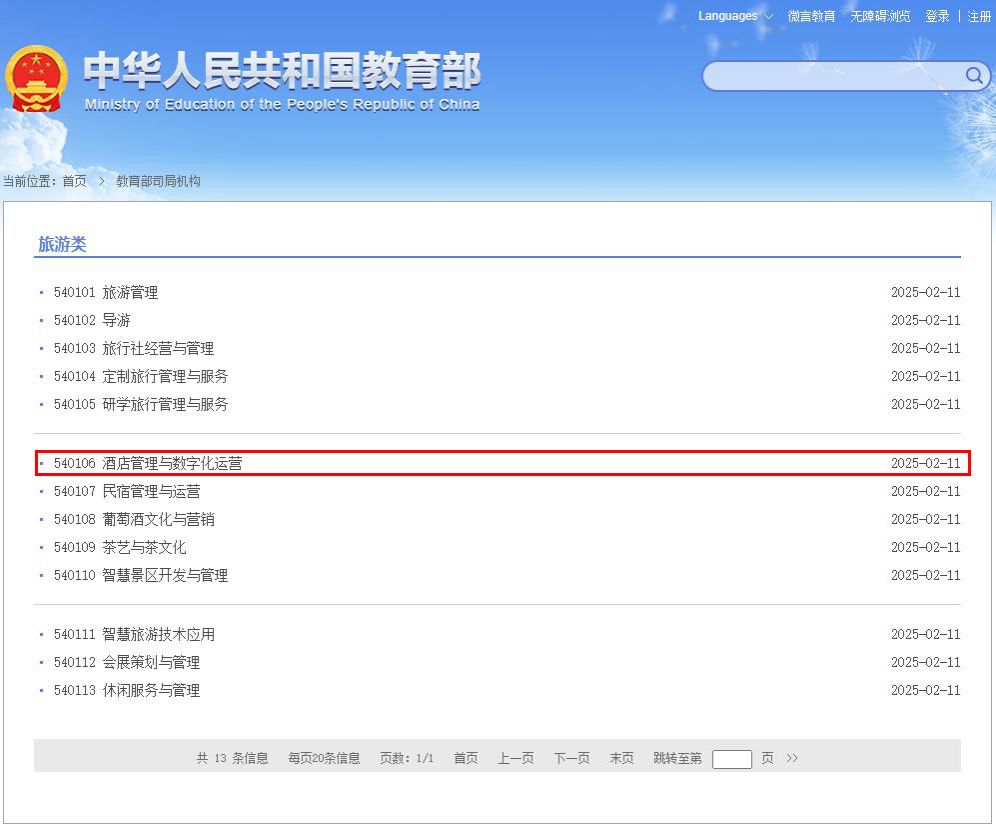Go to 首页 in breadcrumb
This screenshot has height=831, width=996.
(74, 181)
